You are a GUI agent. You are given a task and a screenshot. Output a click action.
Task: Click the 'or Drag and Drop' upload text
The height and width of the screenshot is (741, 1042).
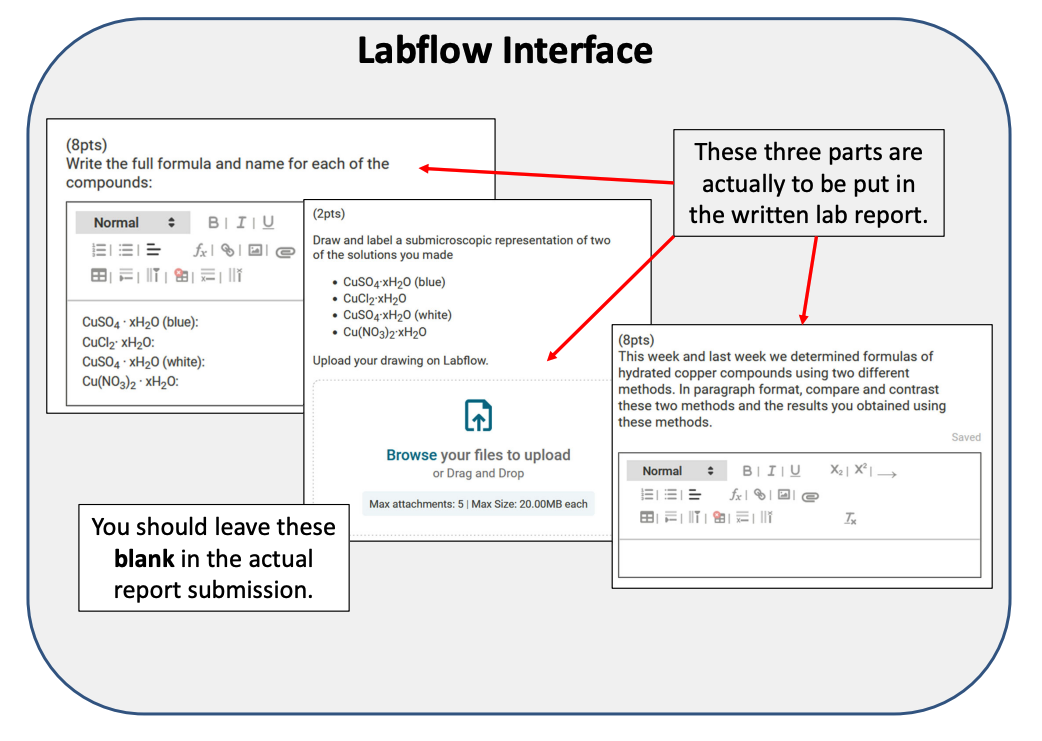(x=478, y=473)
